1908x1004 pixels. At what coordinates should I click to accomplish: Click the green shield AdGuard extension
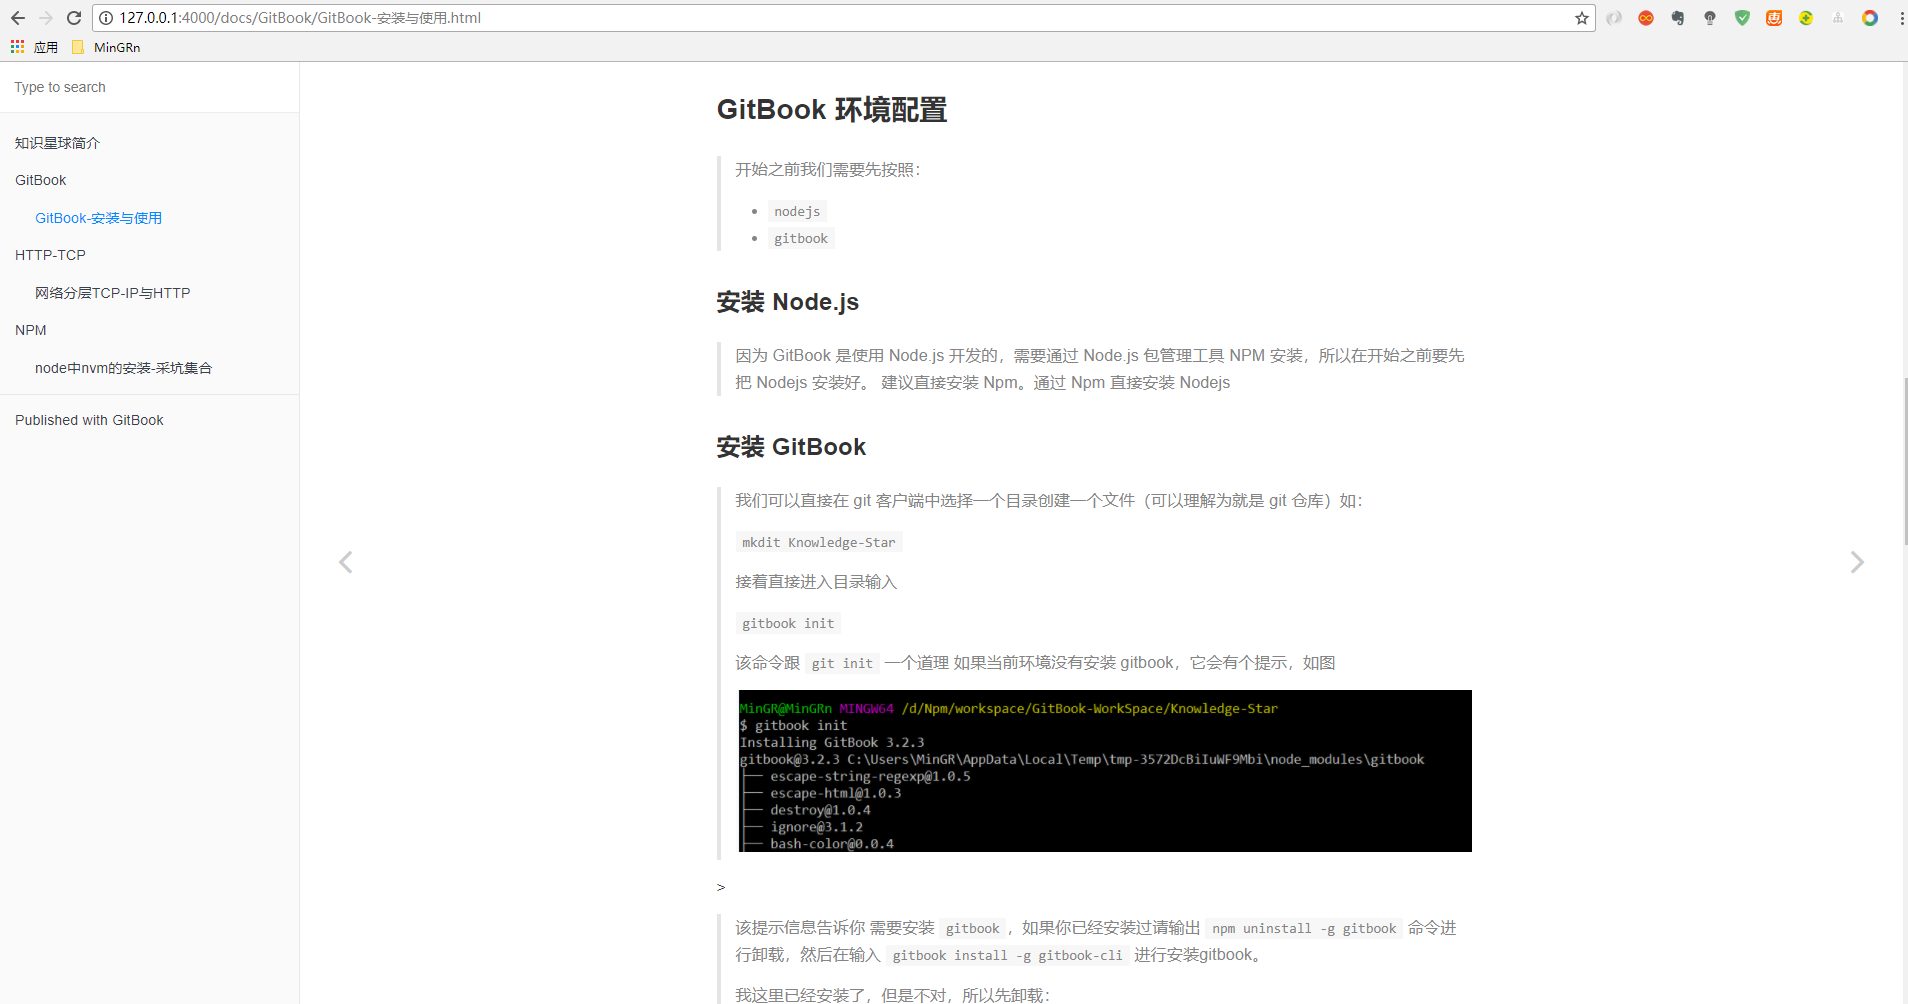[1742, 18]
